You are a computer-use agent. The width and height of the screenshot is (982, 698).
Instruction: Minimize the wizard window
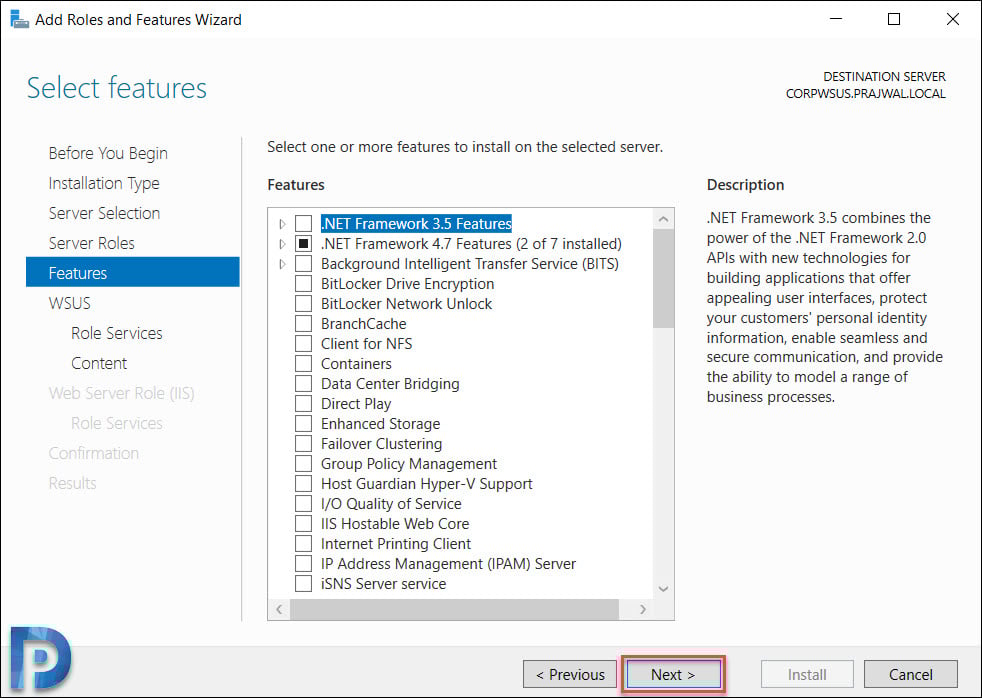[835, 19]
